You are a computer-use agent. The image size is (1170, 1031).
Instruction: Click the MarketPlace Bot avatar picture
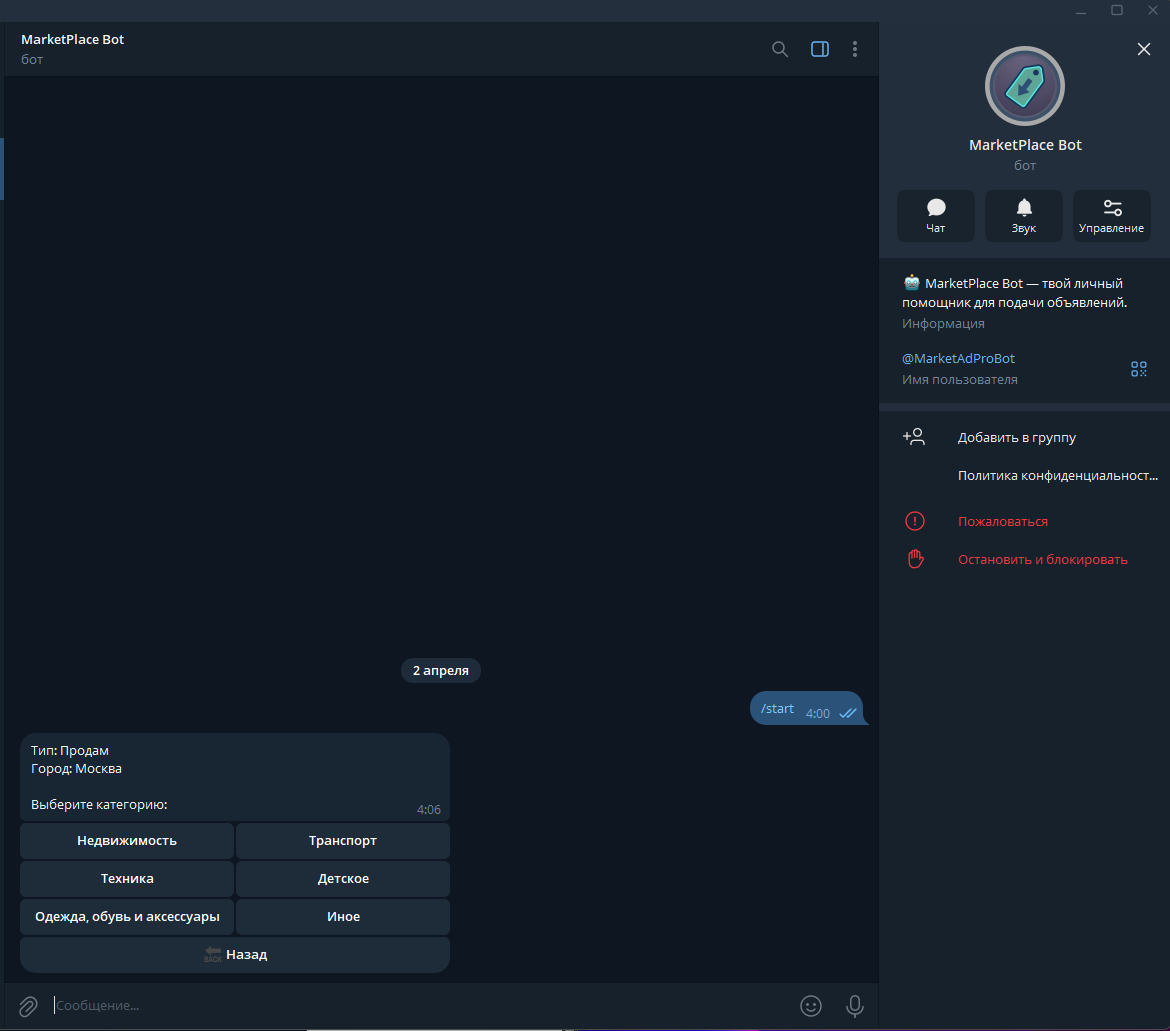[x=1024, y=86]
